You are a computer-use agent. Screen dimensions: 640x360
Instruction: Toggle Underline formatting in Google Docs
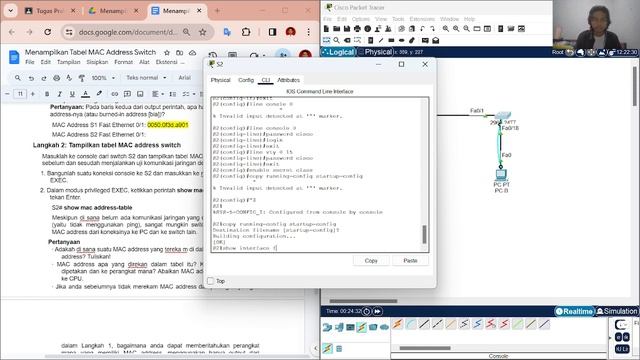tap(72, 94)
